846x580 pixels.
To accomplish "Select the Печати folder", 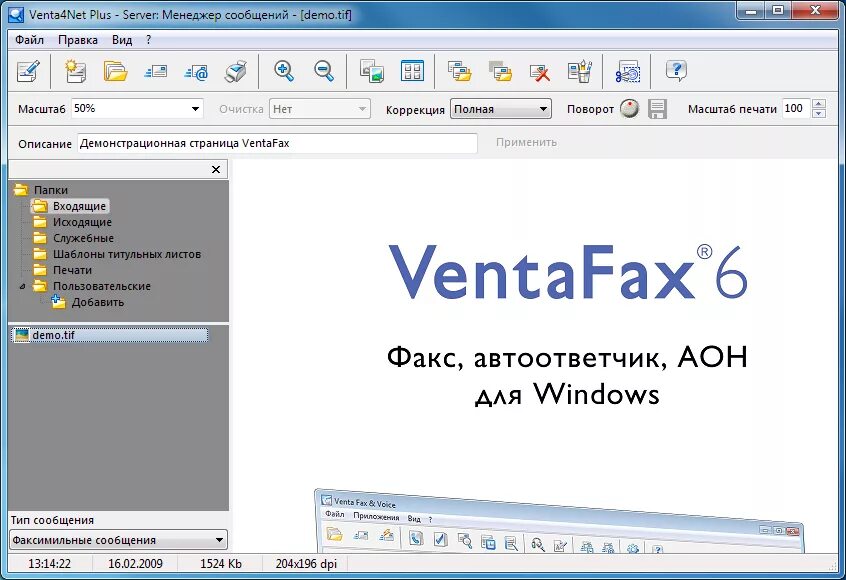I will (x=72, y=270).
